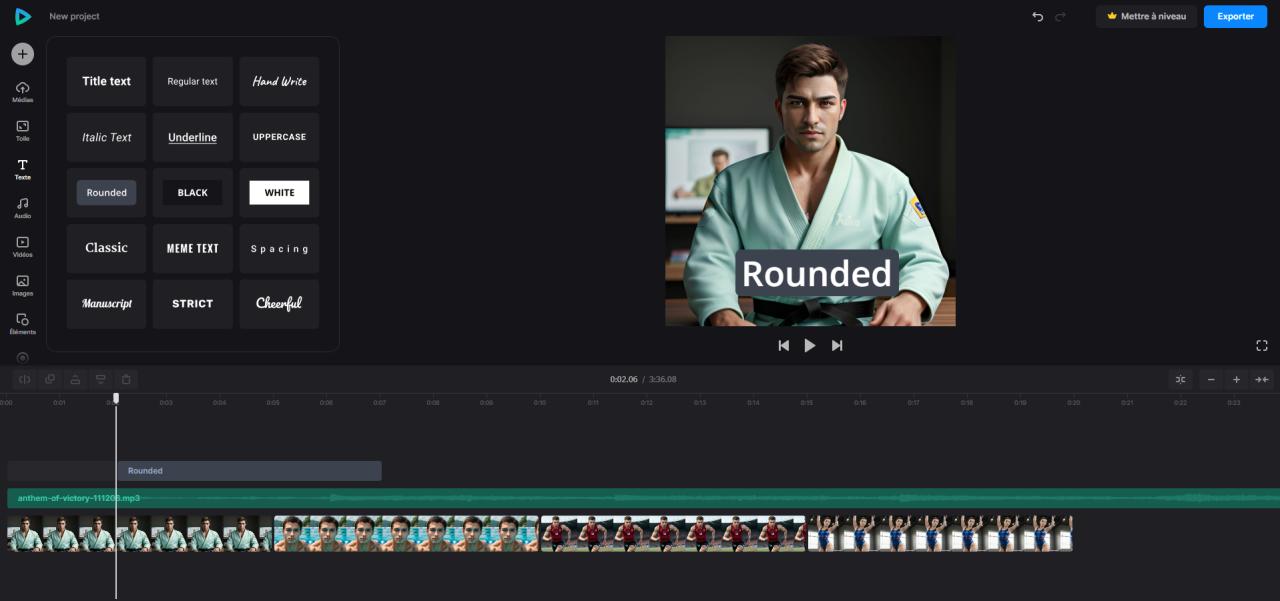Add the MEME TEXT style
Screen dimensions: 1280x601
pyautogui.click(x=192, y=248)
